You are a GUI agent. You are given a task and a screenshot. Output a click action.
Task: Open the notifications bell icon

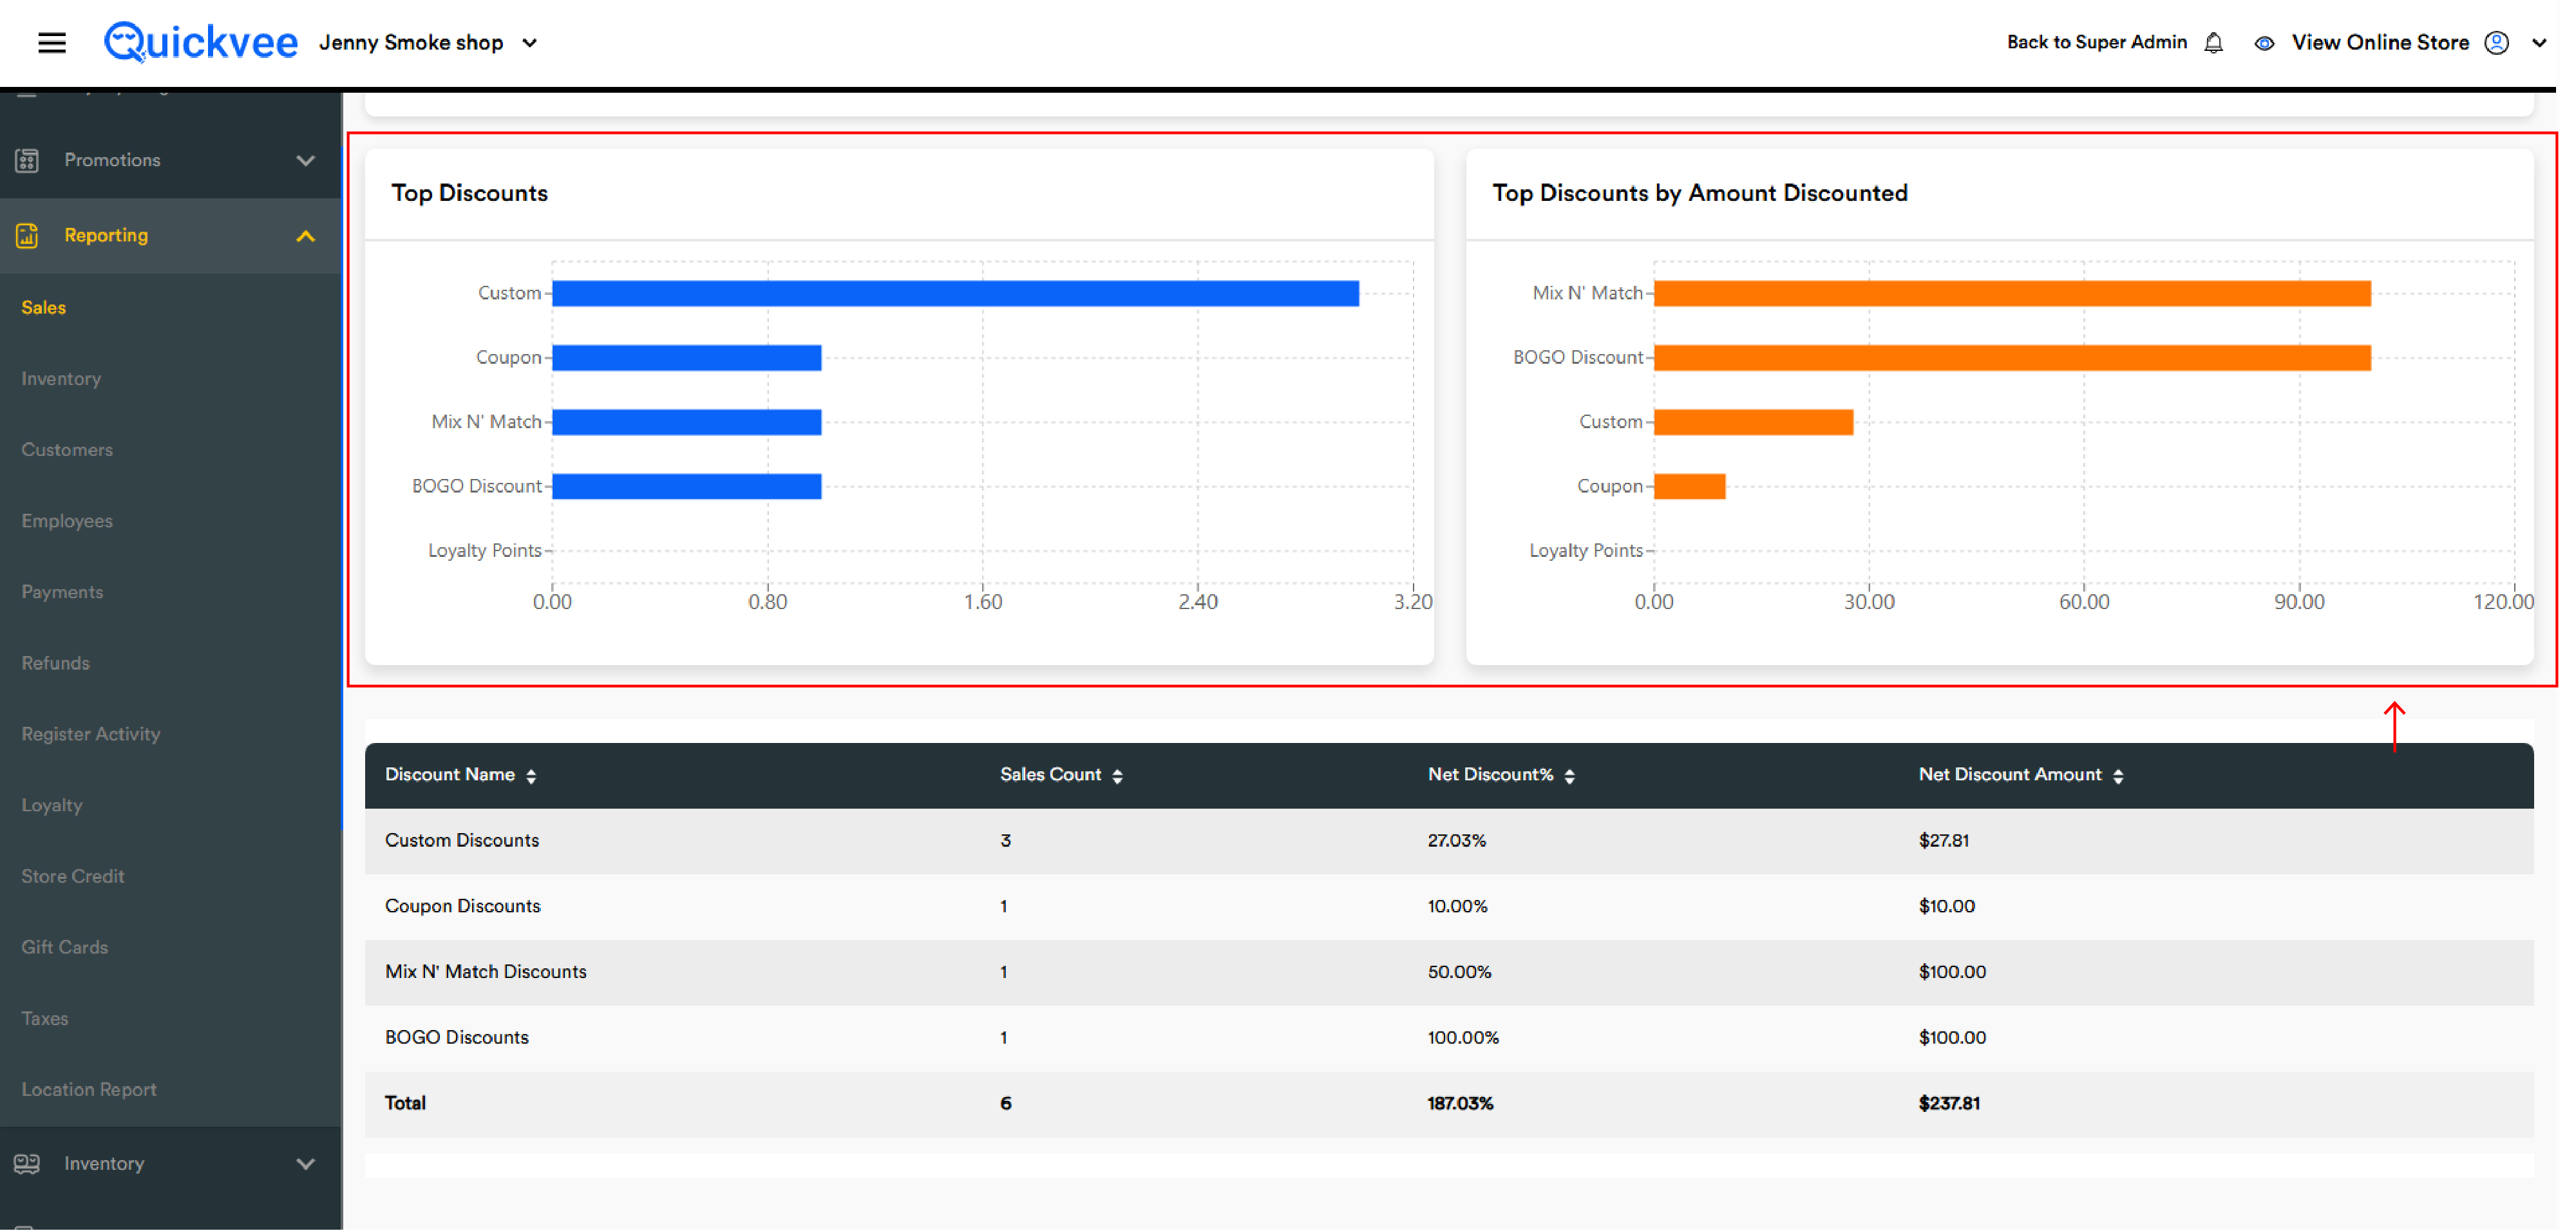[x=2213, y=43]
